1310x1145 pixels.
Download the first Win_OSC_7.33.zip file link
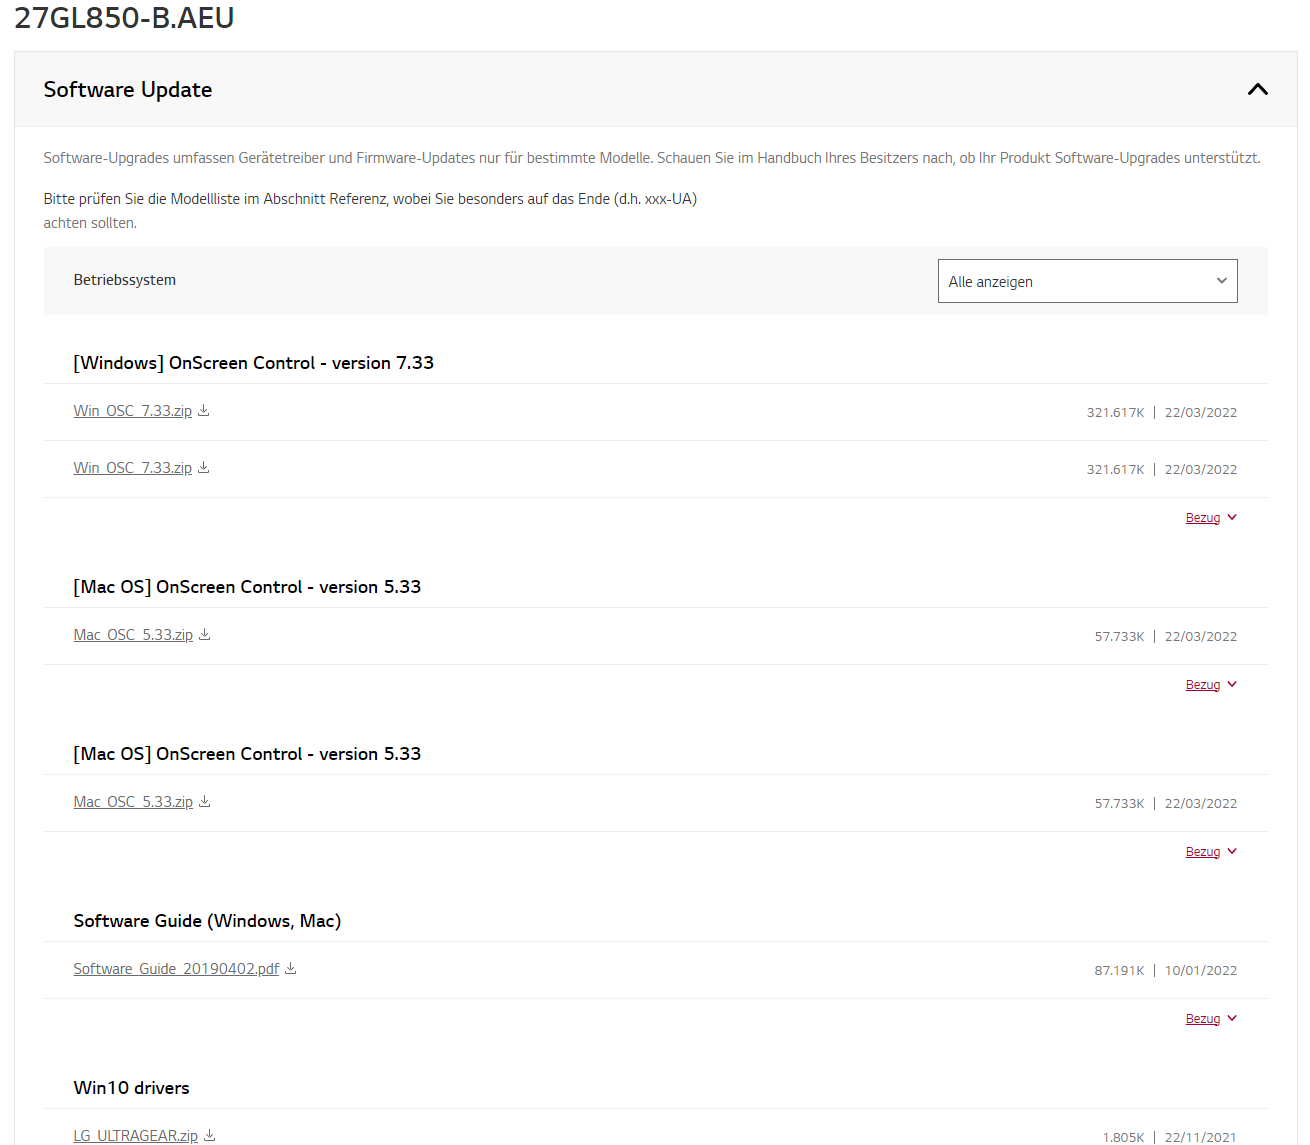pyautogui.click(x=132, y=411)
